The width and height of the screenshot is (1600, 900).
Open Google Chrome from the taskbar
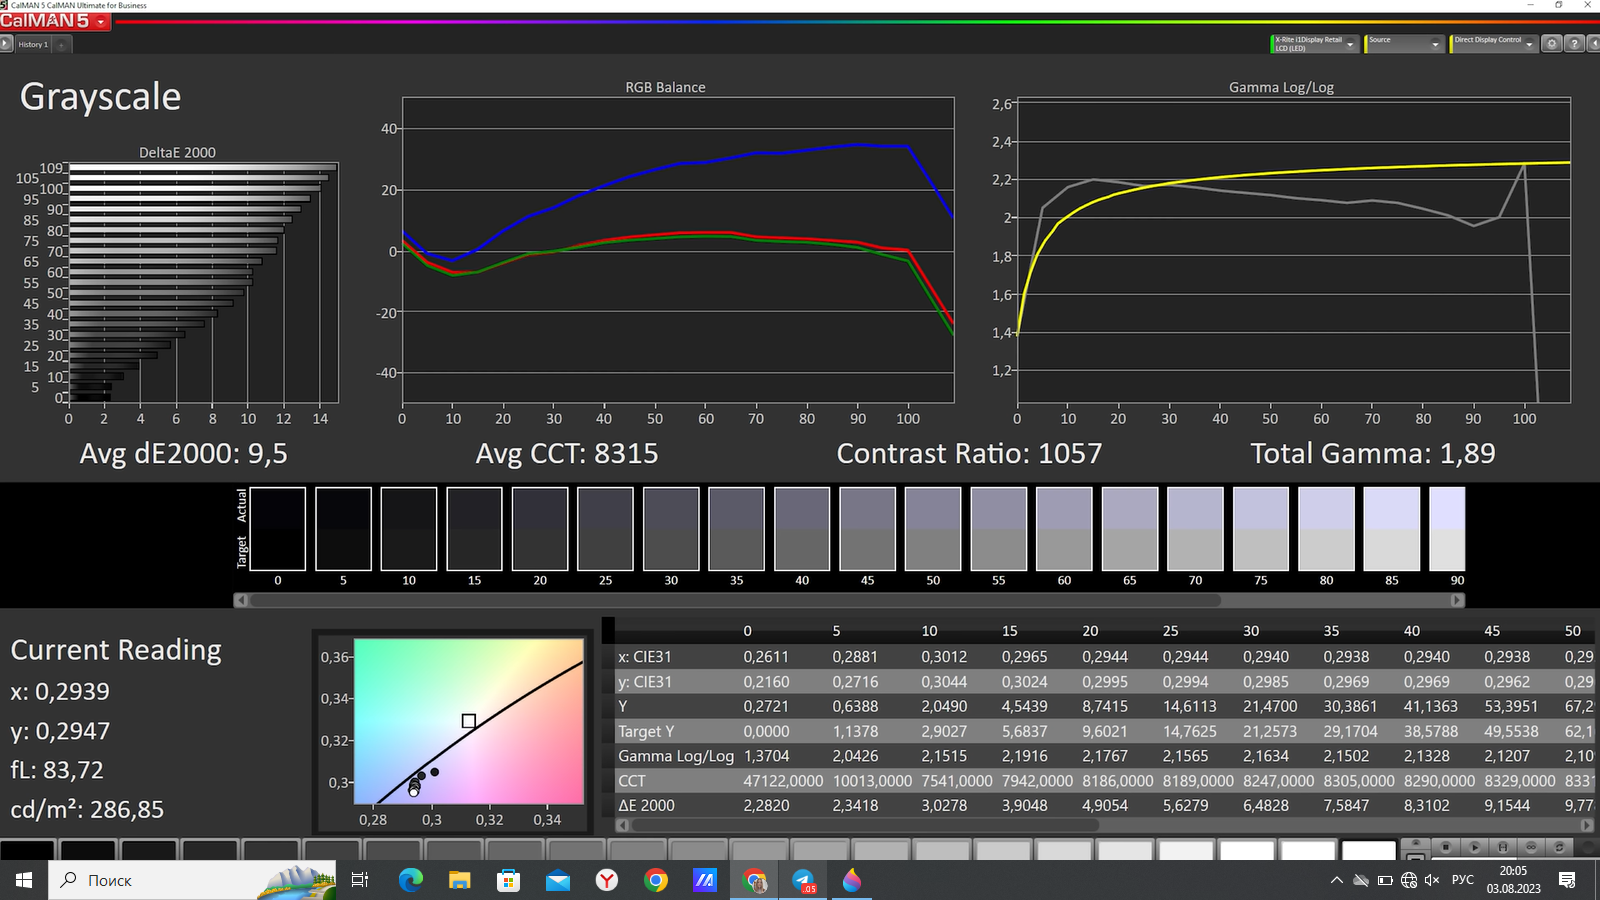pyautogui.click(x=656, y=880)
